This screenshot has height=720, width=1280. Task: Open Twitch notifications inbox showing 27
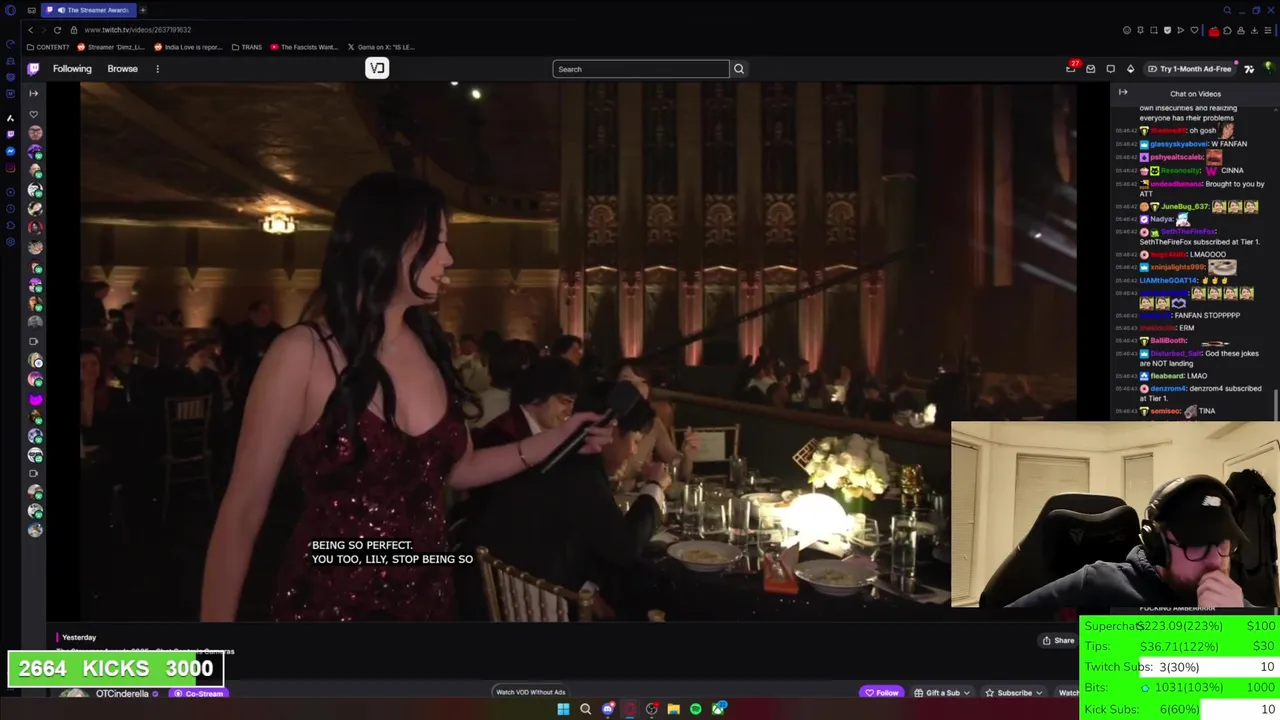pyautogui.click(x=1071, y=68)
